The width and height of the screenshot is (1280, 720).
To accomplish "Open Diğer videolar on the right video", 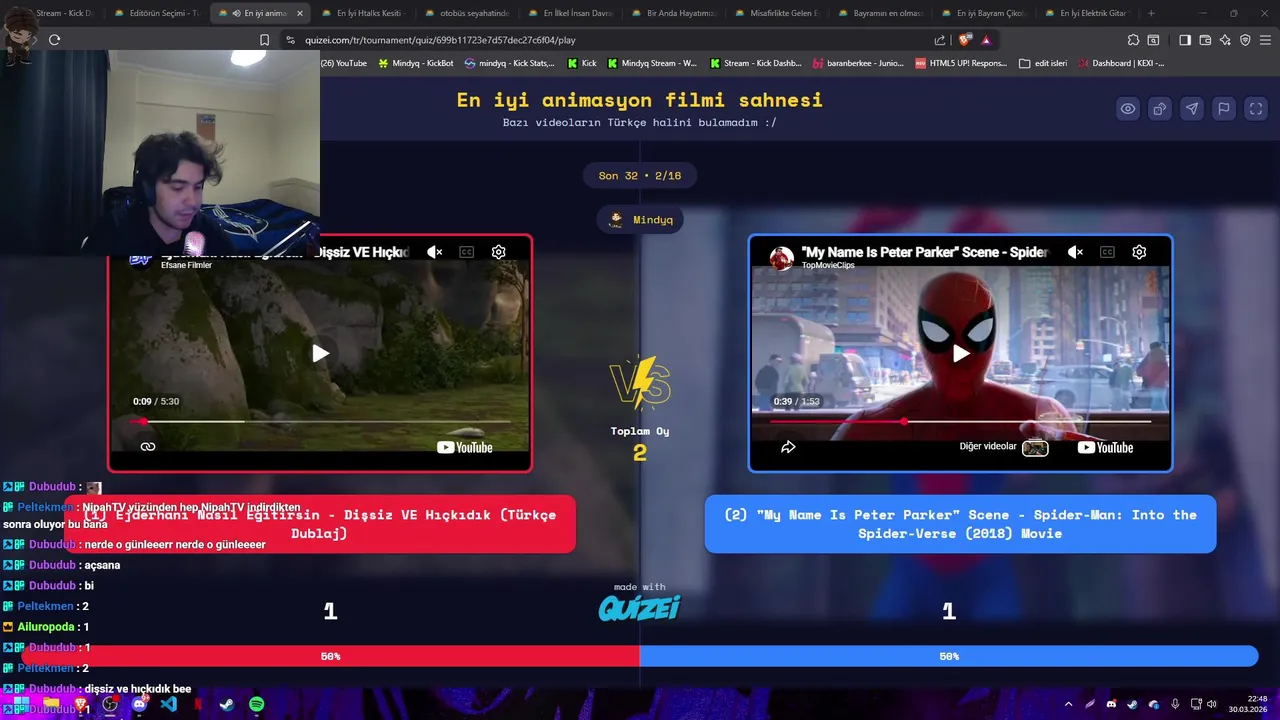I will pyautogui.click(x=1003, y=447).
